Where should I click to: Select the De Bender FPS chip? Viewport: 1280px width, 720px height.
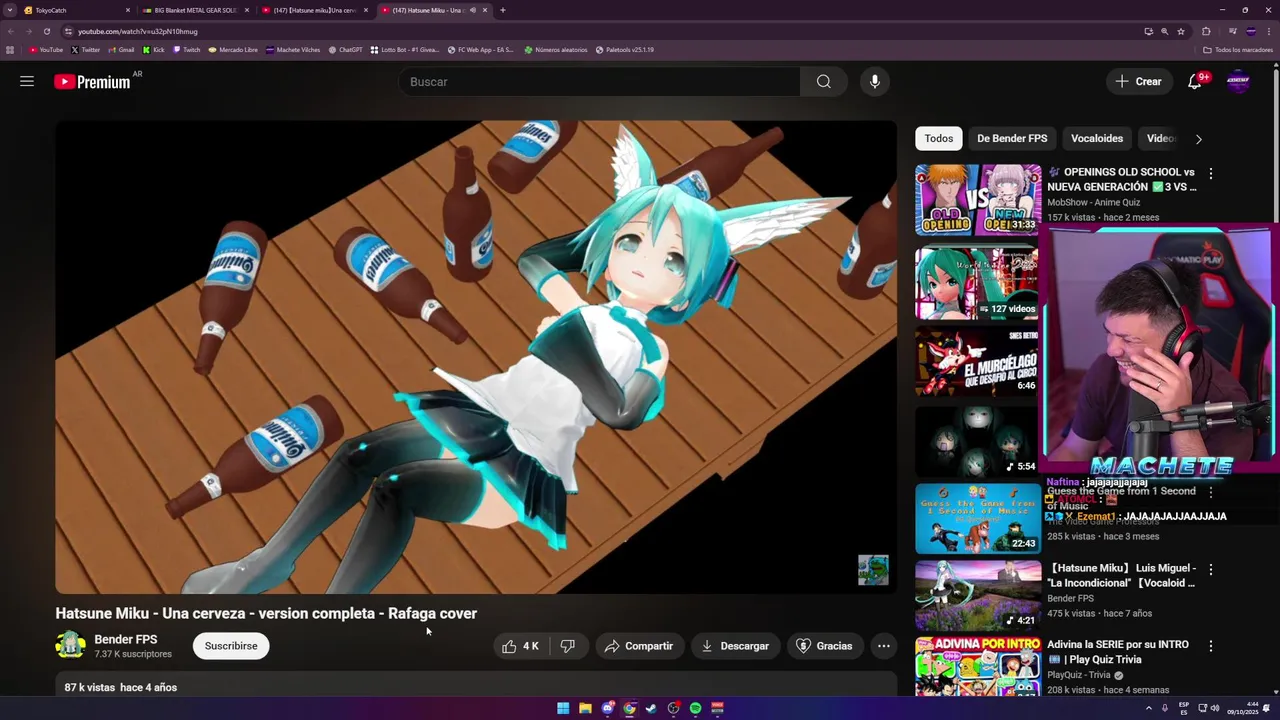coord(1012,139)
